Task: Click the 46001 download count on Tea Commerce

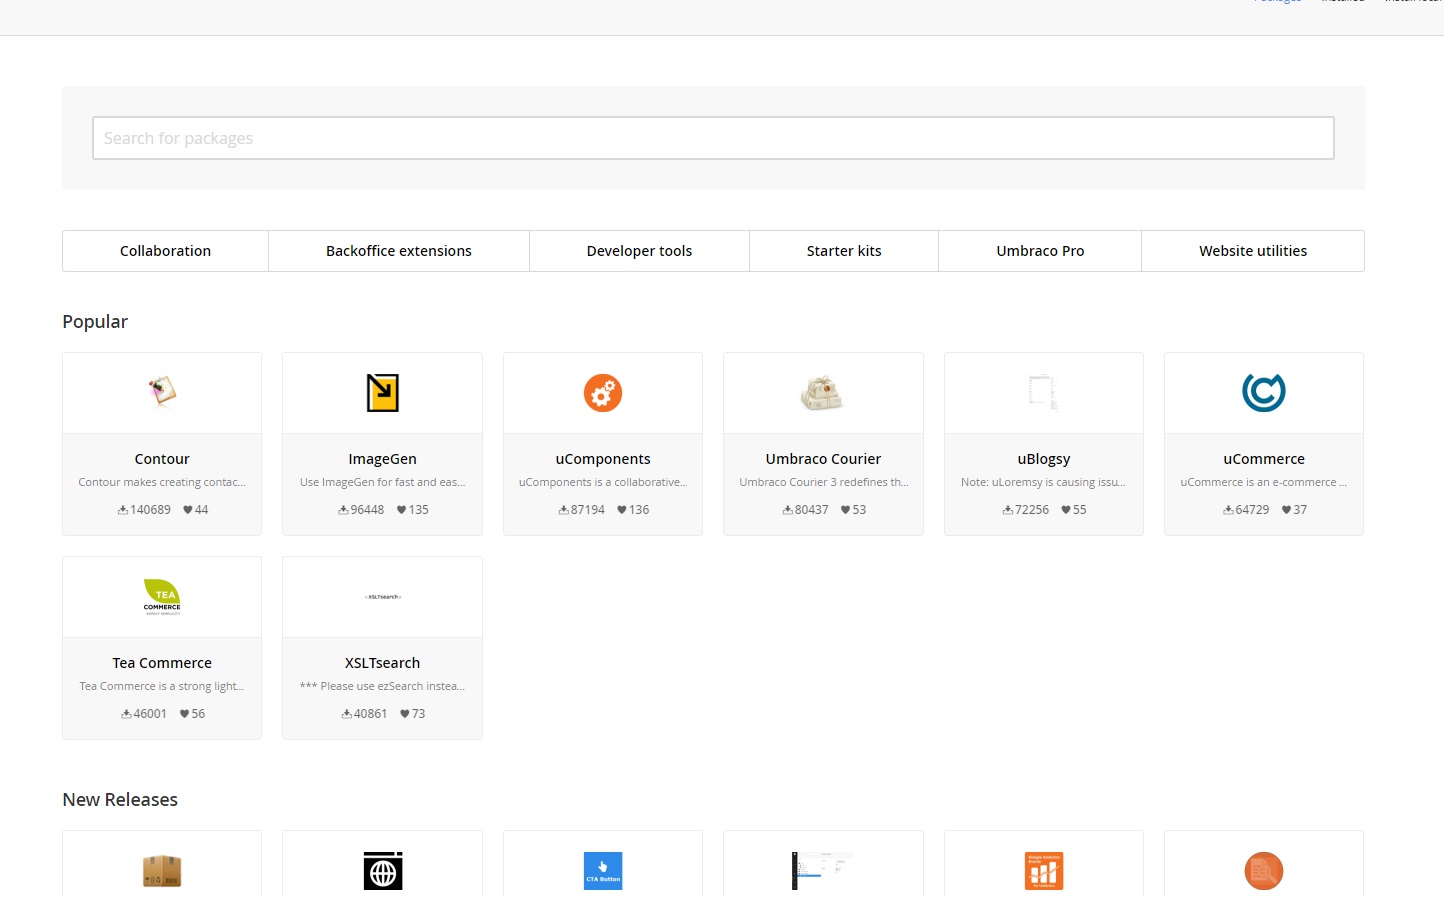Action: point(150,714)
